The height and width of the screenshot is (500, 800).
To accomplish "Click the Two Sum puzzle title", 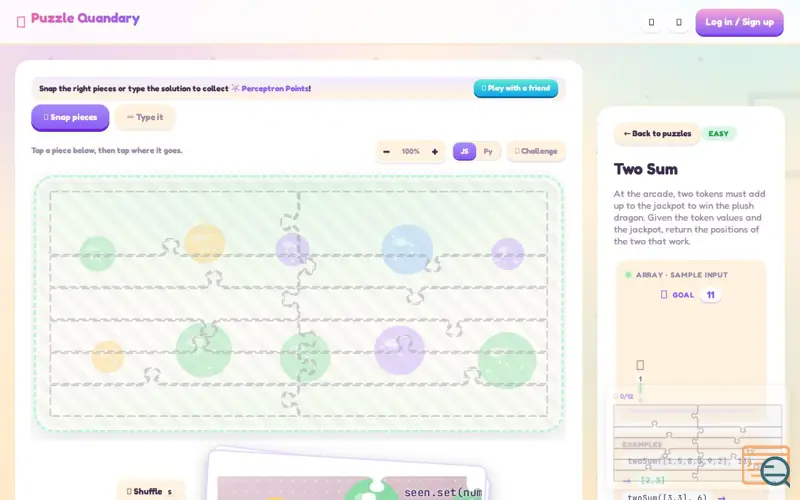I will click(645, 169).
